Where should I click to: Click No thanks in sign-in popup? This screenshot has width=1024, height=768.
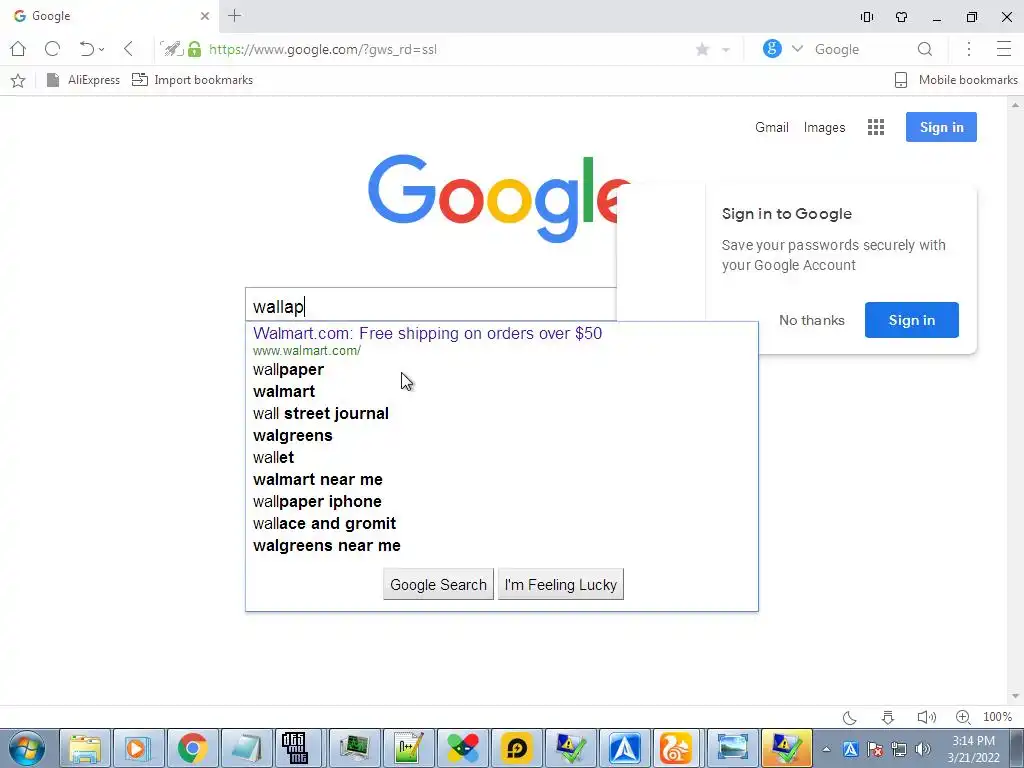[x=812, y=320]
